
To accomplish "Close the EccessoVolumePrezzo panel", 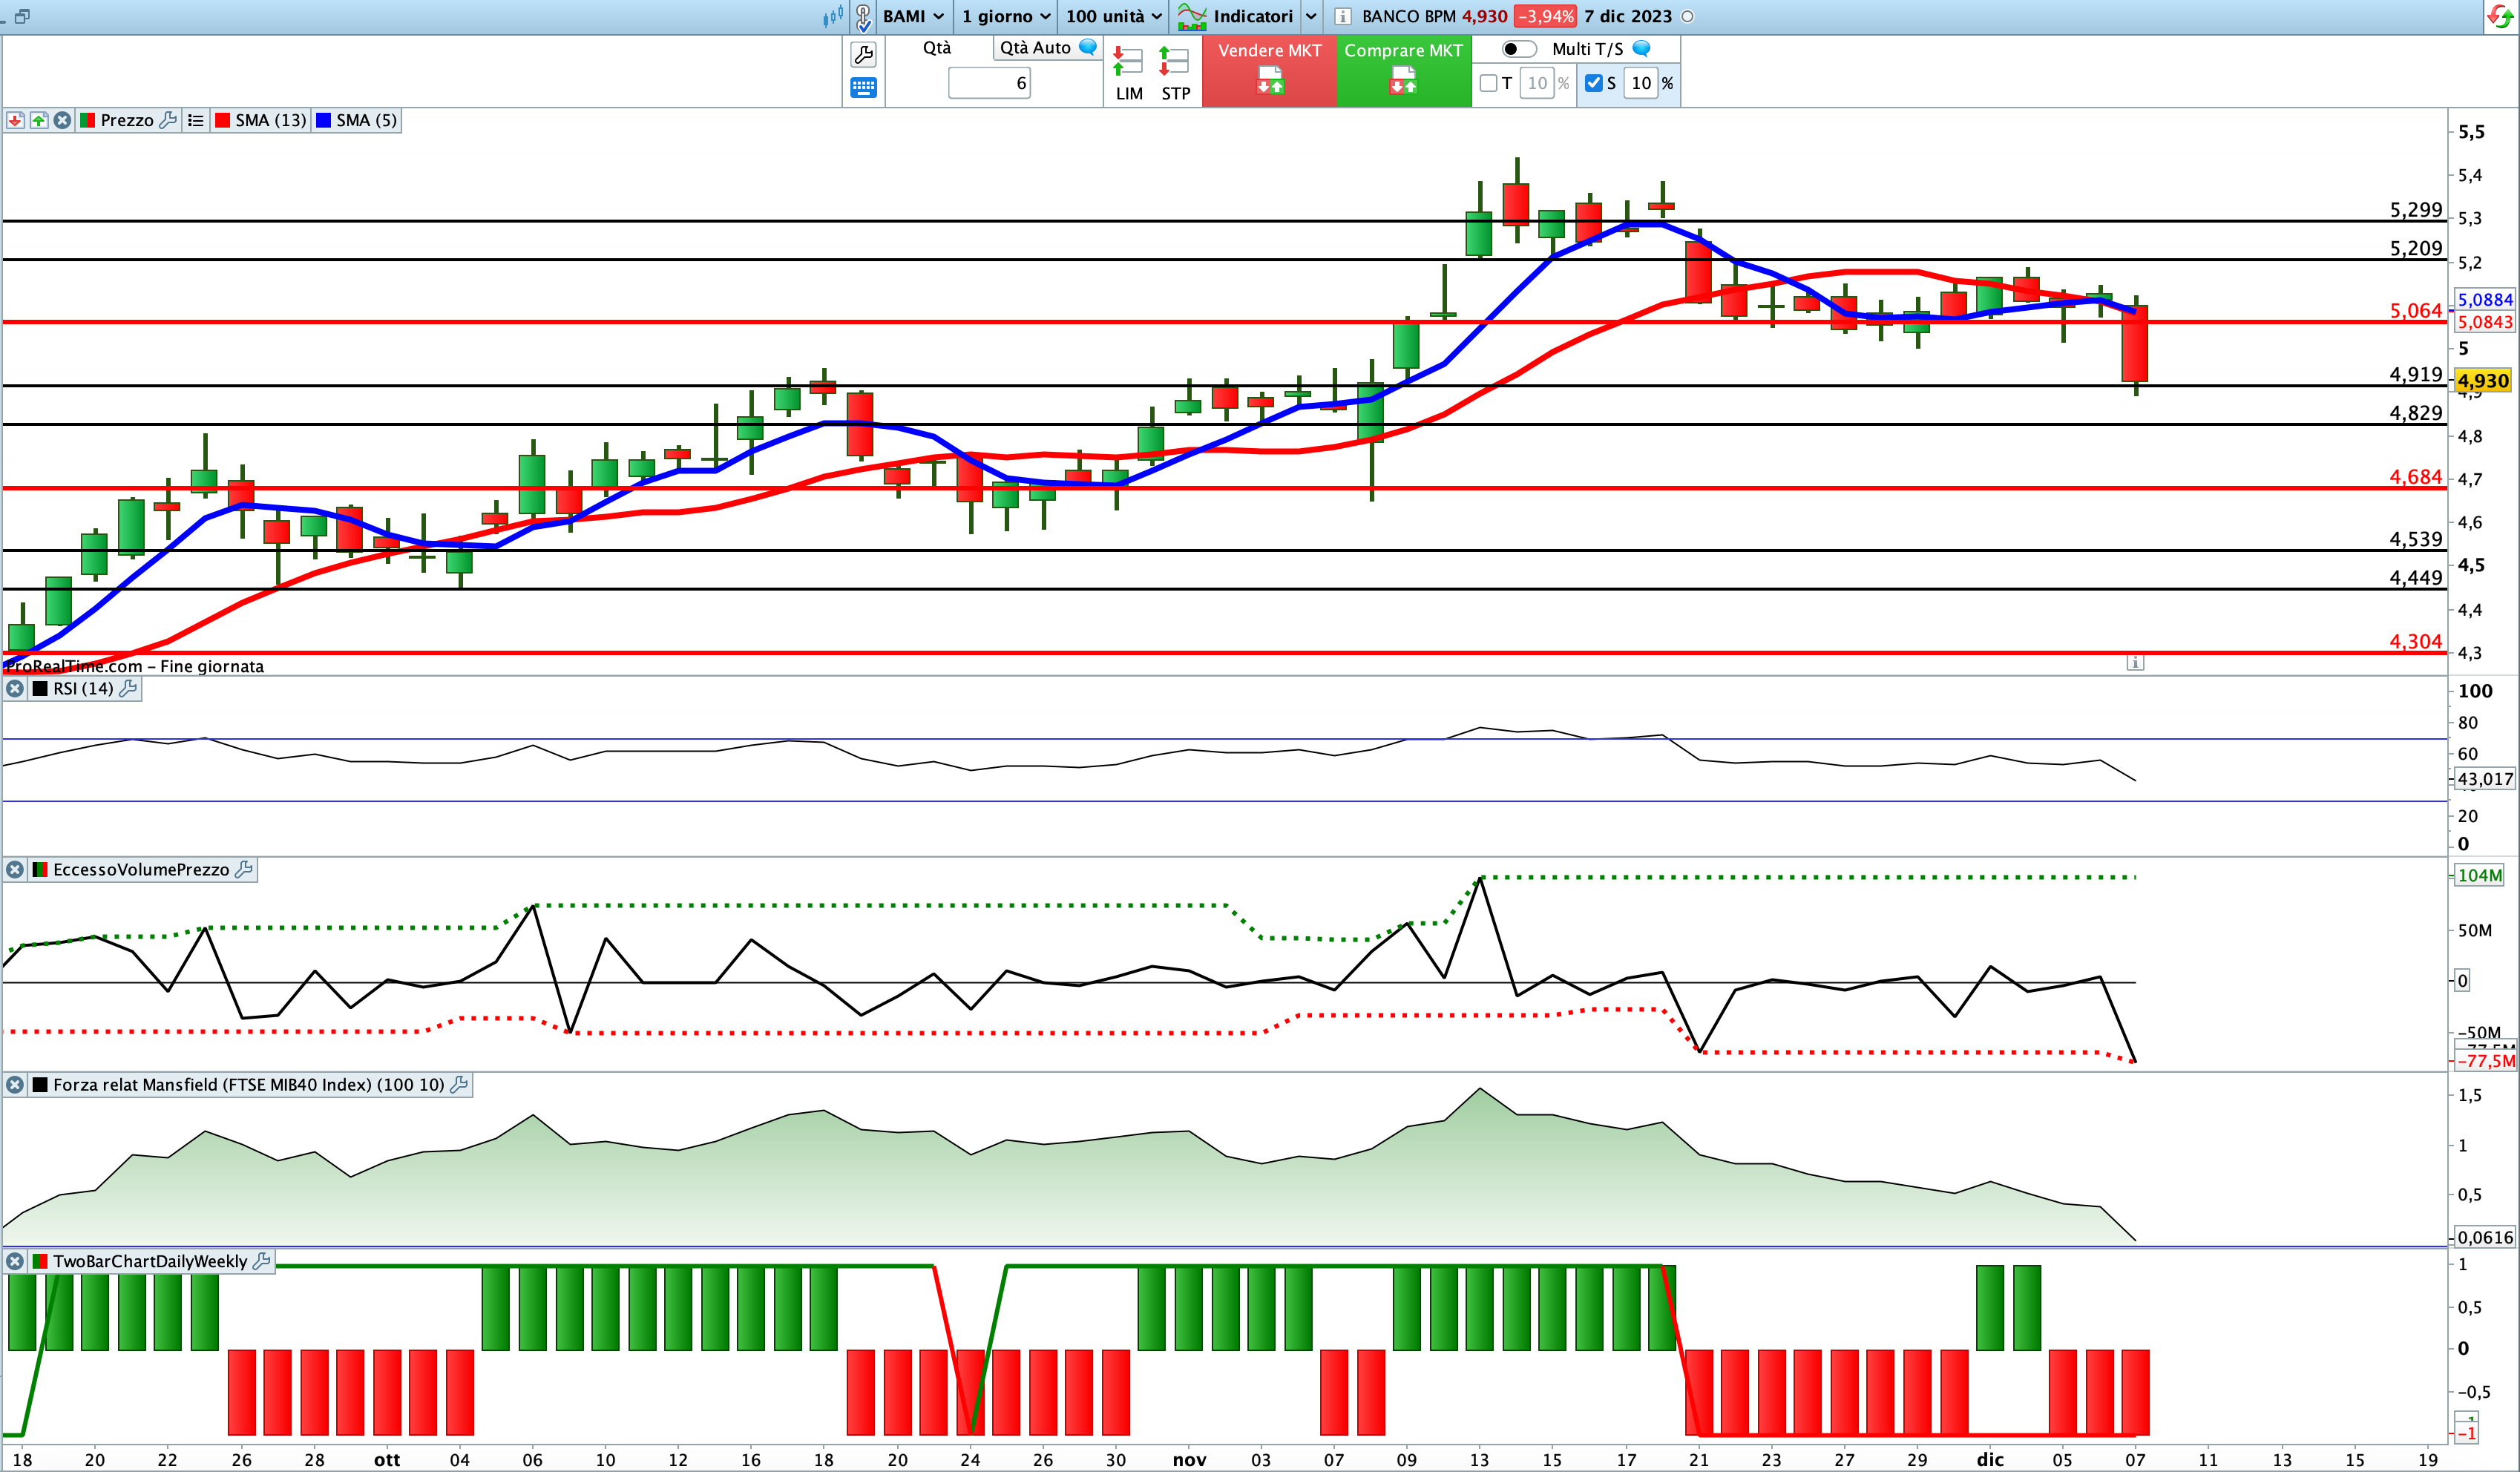I will click(x=15, y=870).
